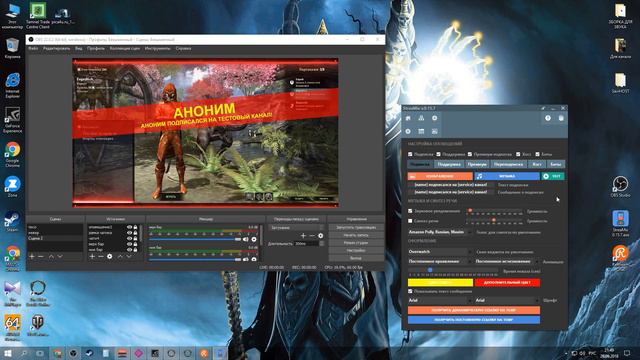Viewport: 640px width, 360px height.
Task: Lock the top source row with padlock icon
Action: pyautogui.click(x=136, y=227)
